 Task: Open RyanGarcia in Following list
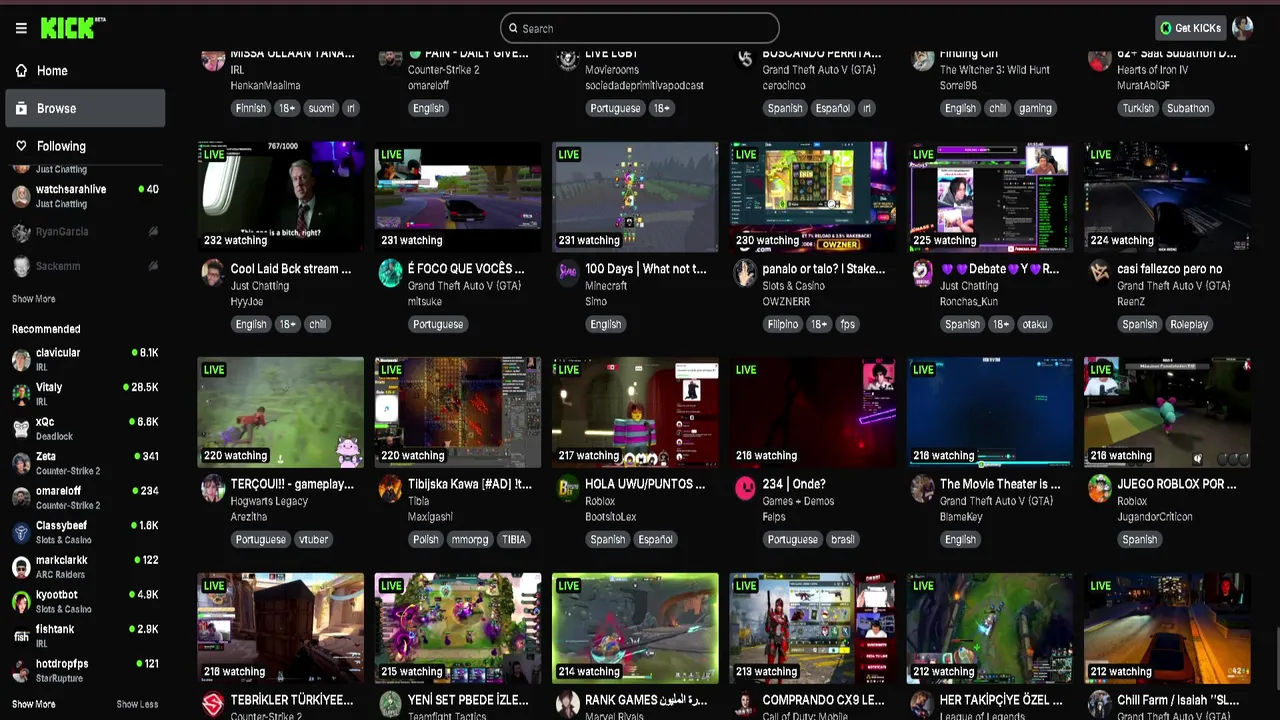point(85,231)
